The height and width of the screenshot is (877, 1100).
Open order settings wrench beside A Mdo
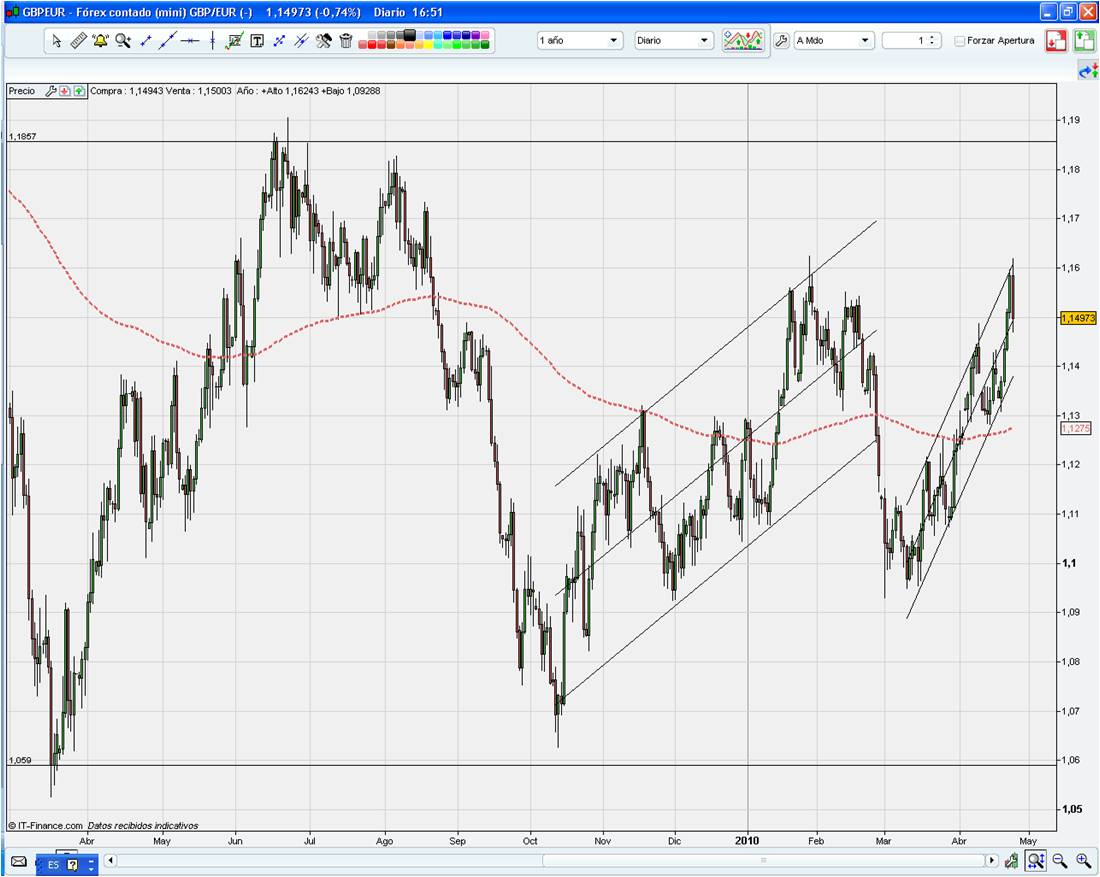click(781, 41)
